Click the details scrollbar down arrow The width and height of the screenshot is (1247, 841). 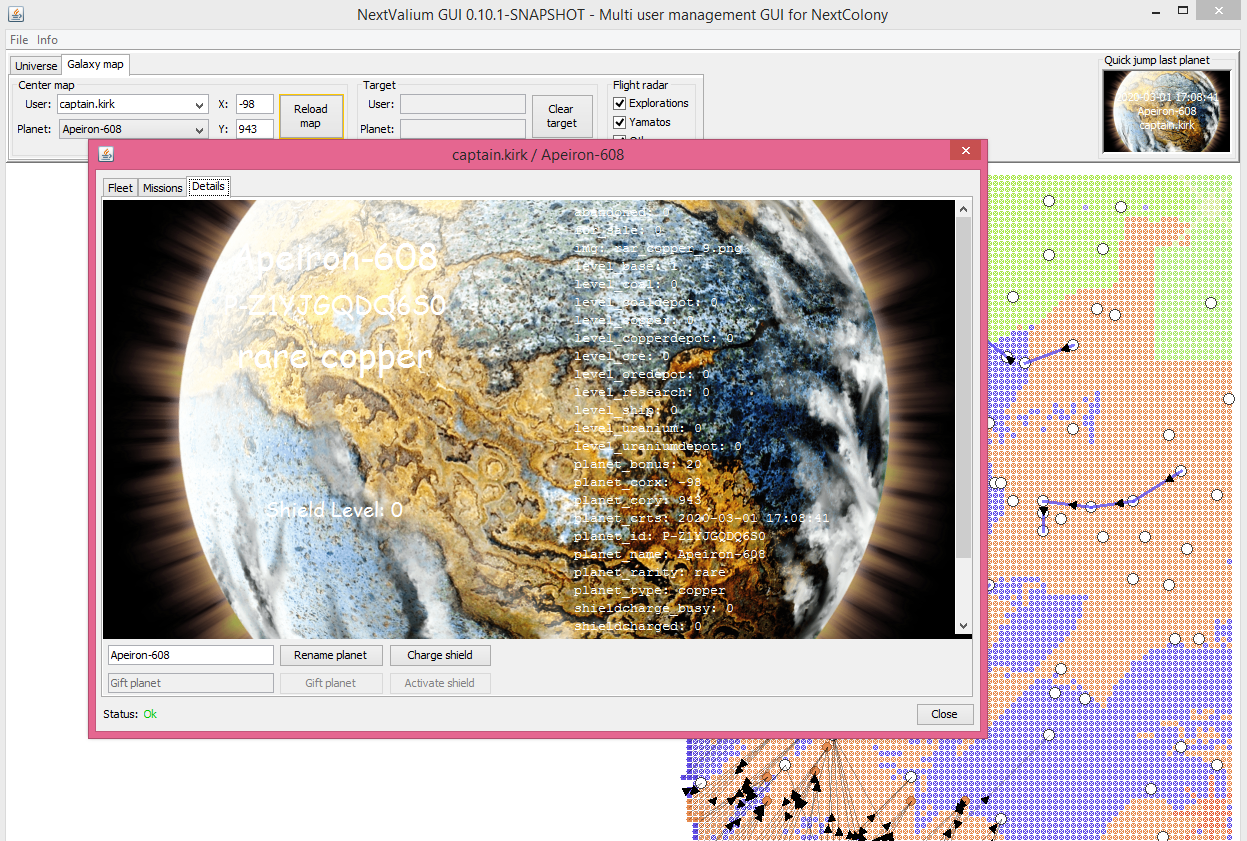tap(964, 625)
